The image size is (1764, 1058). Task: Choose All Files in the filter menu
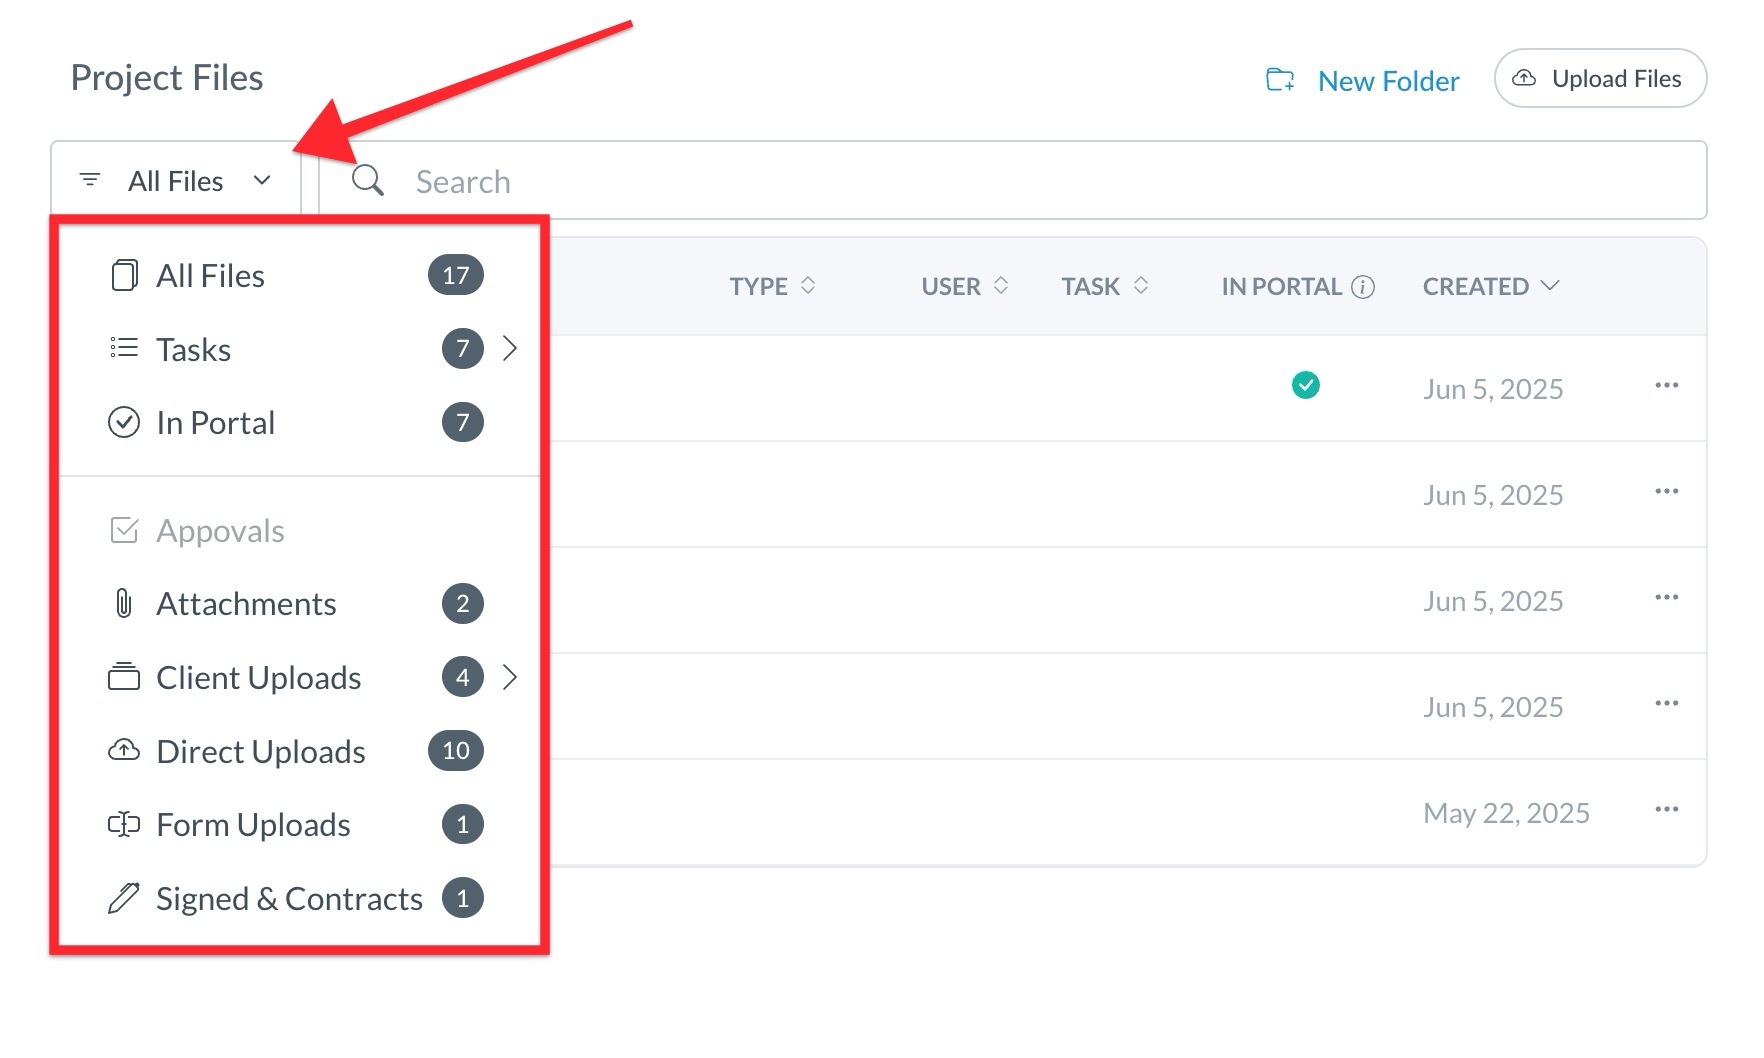[x=210, y=276]
